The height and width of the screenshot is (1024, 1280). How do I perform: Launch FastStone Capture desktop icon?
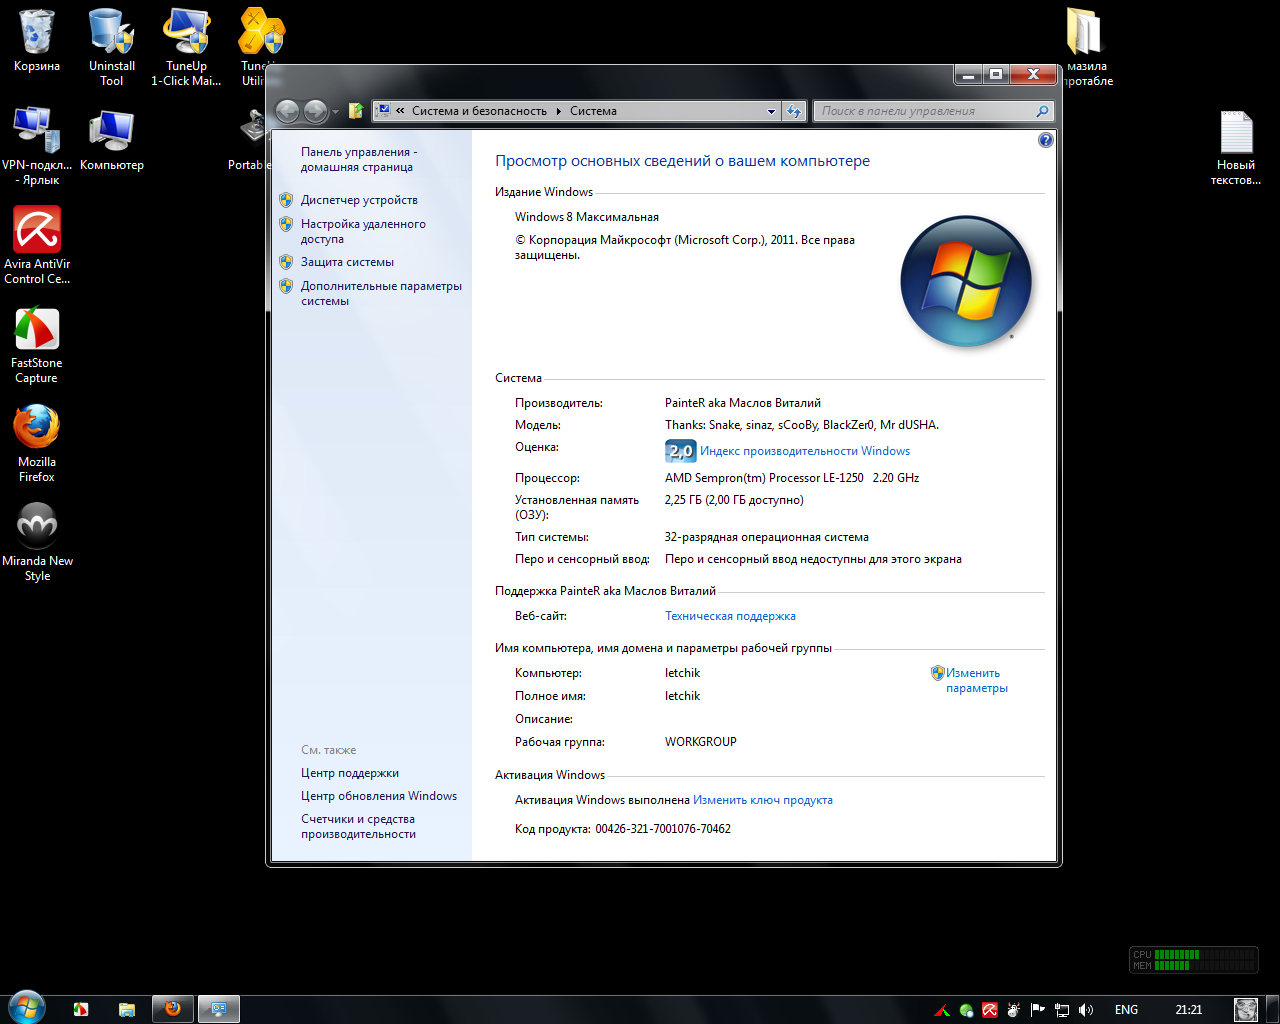click(37, 344)
